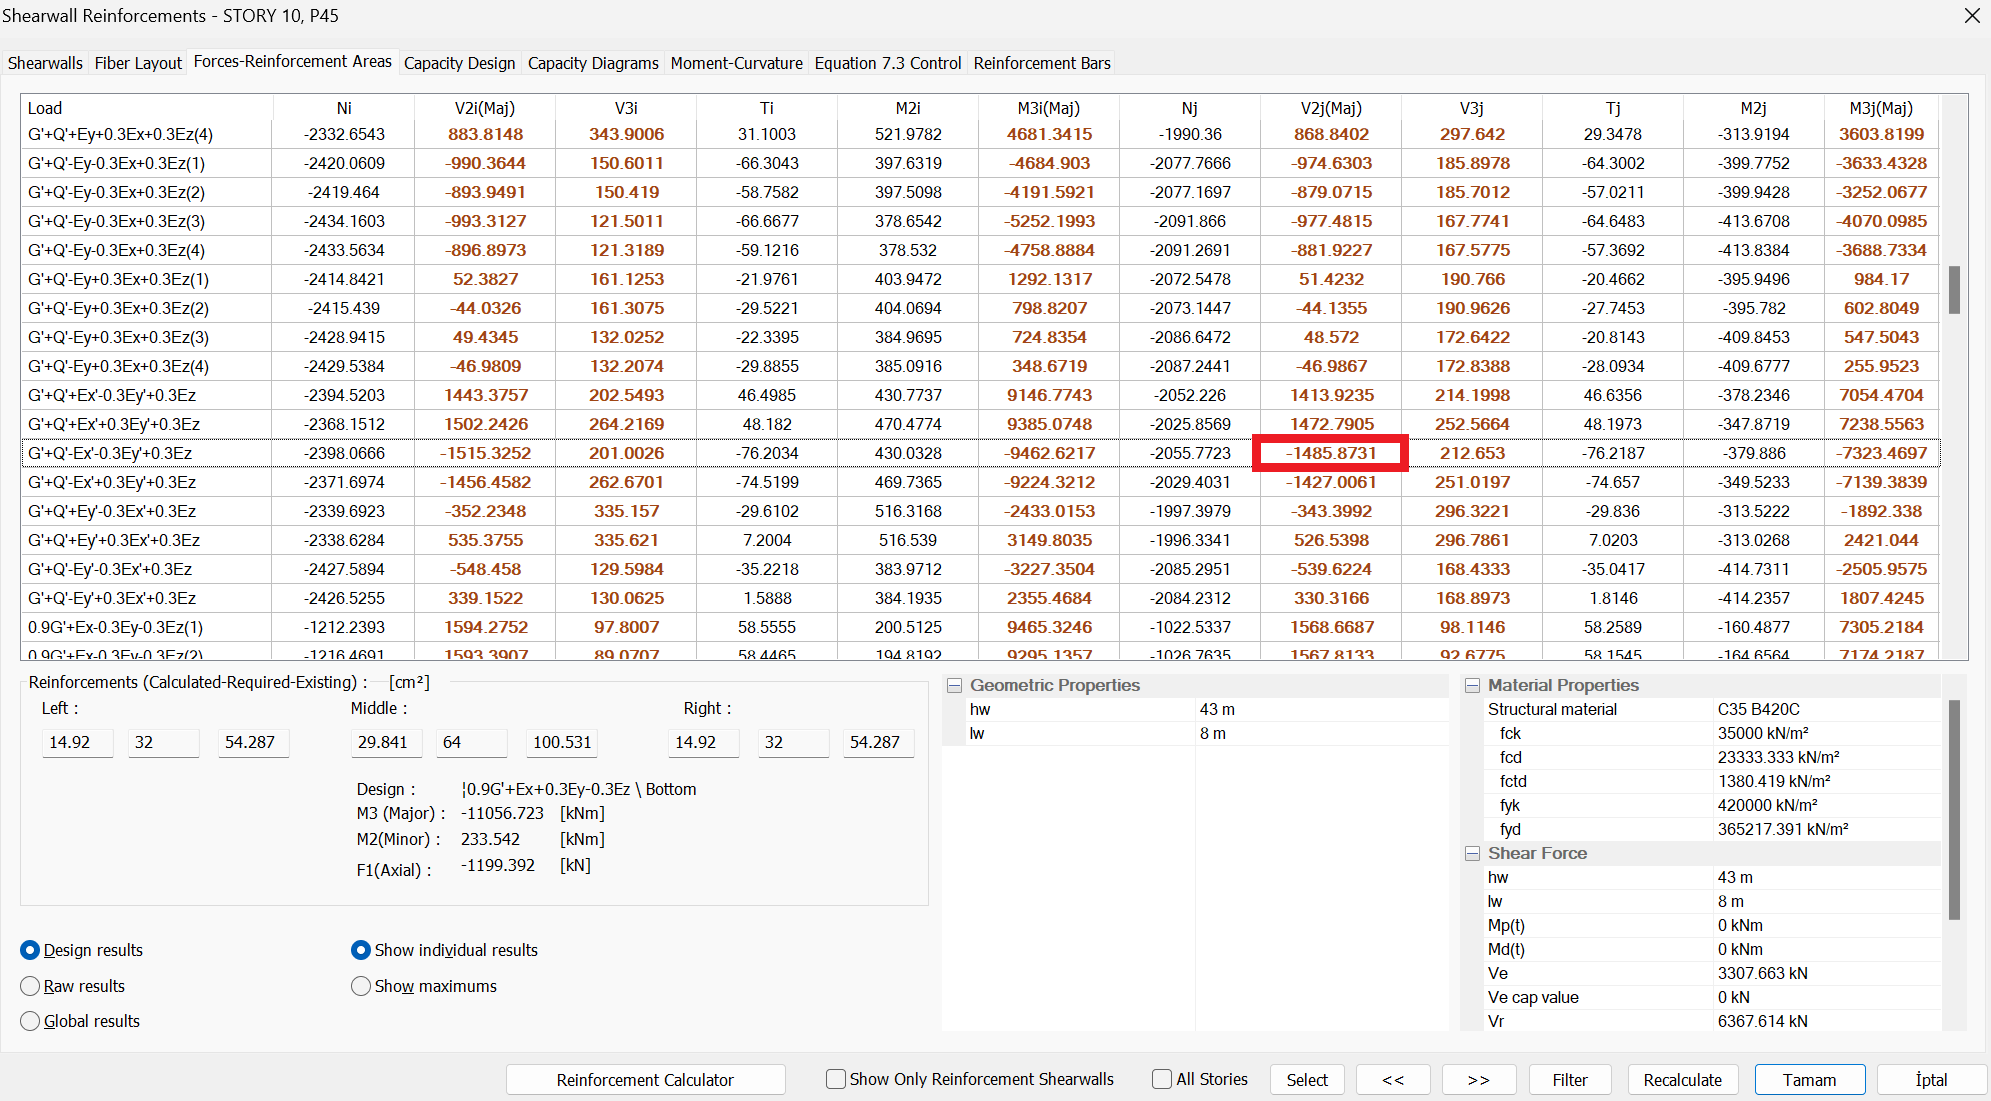Open the Fiber Layout tab
Screen dimensions: 1991x1101
[x=138, y=63]
